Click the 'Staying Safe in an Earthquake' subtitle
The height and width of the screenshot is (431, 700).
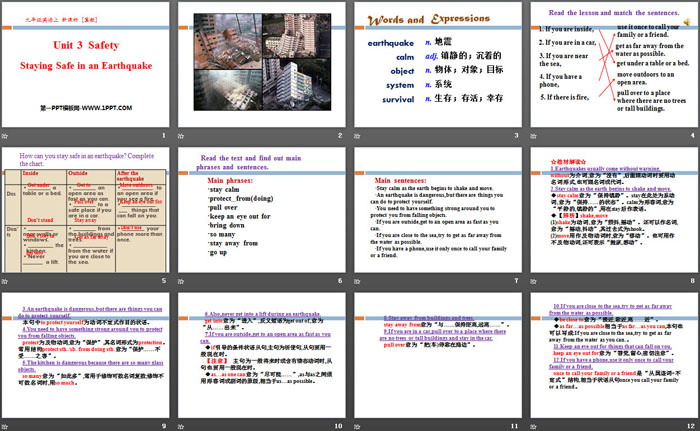pos(87,63)
